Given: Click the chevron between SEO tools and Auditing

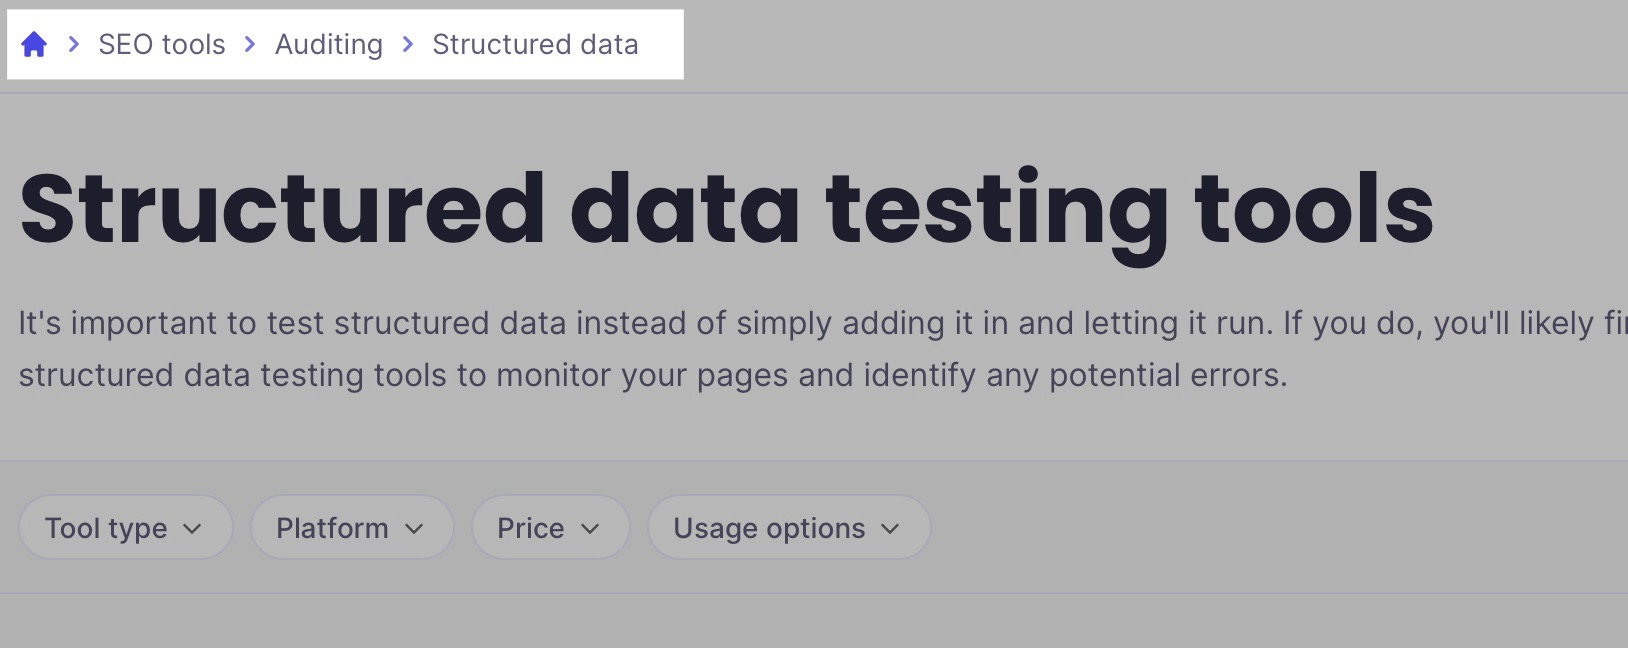Looking at the screenshot, I should click(248, 44).
